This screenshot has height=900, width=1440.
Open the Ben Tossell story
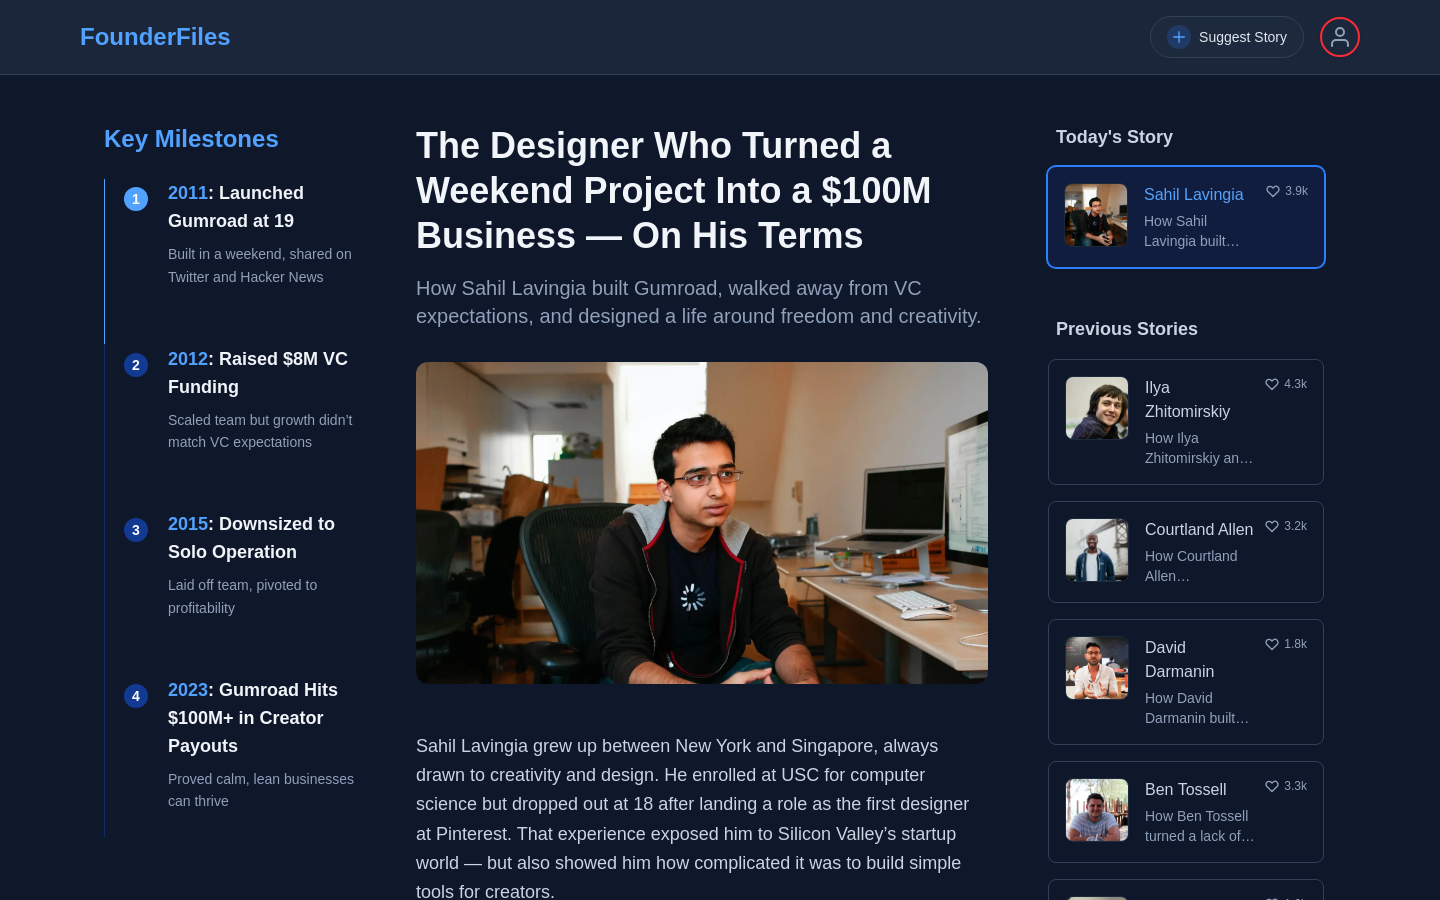[x=1186, y=812]
